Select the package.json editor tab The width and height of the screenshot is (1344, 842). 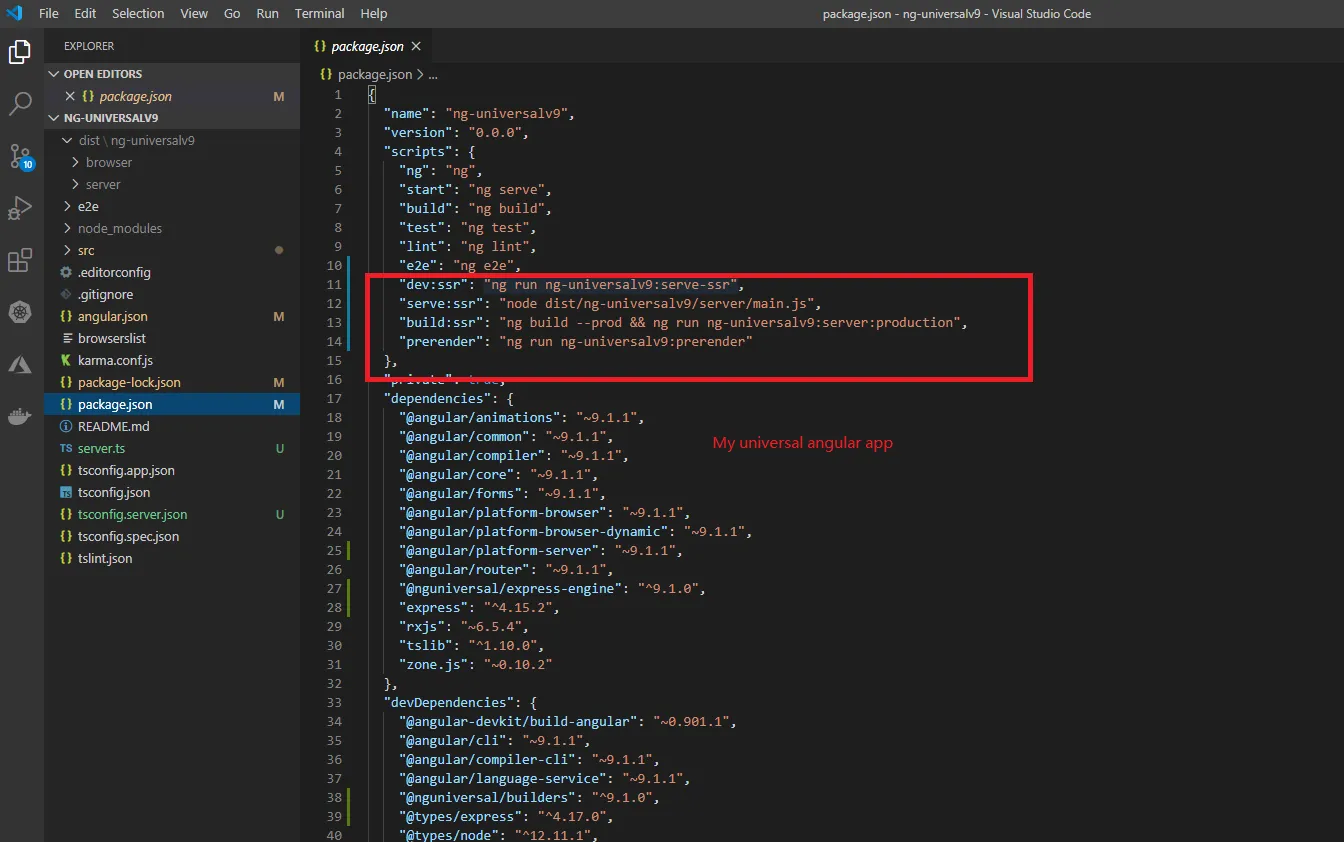point(367,46)
